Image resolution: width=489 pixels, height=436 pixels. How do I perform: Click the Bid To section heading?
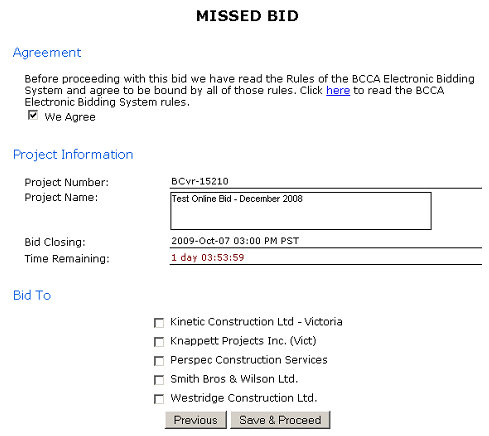(32, 295)
